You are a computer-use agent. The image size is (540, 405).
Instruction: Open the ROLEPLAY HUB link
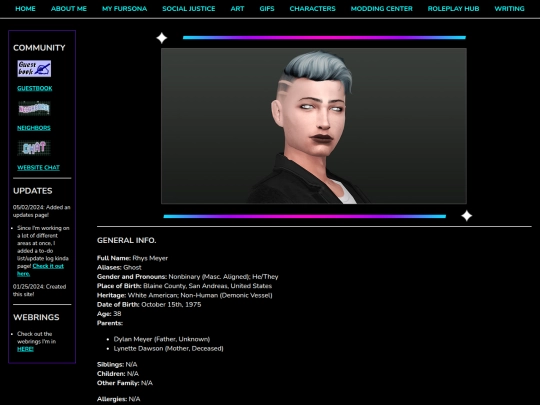point(453,9)
